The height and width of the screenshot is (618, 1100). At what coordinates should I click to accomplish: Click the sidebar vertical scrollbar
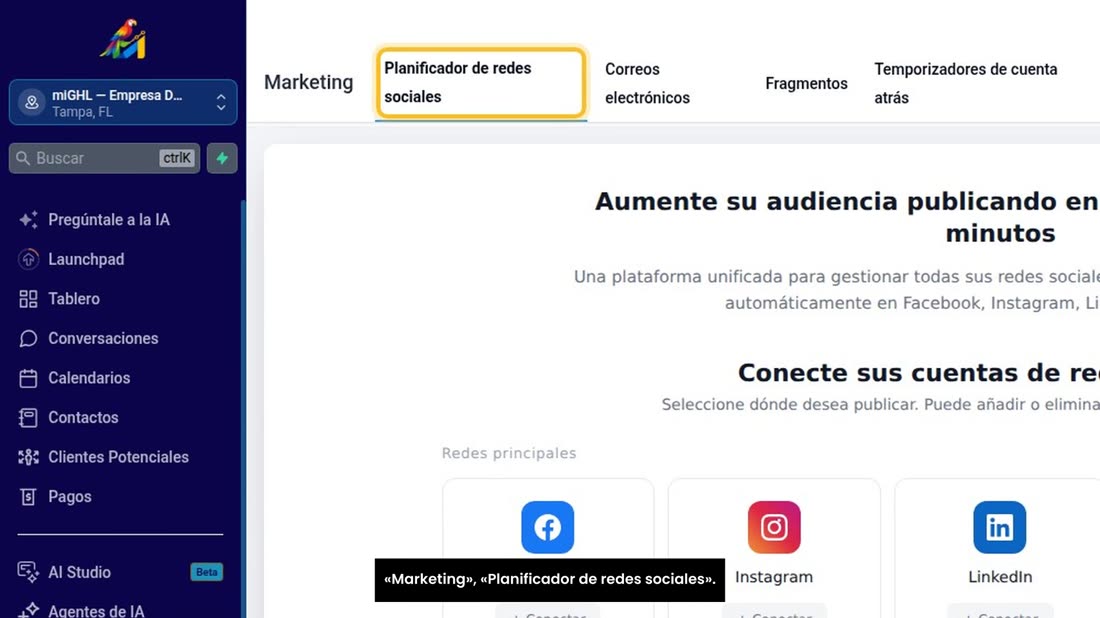click(x=243, y=407)
